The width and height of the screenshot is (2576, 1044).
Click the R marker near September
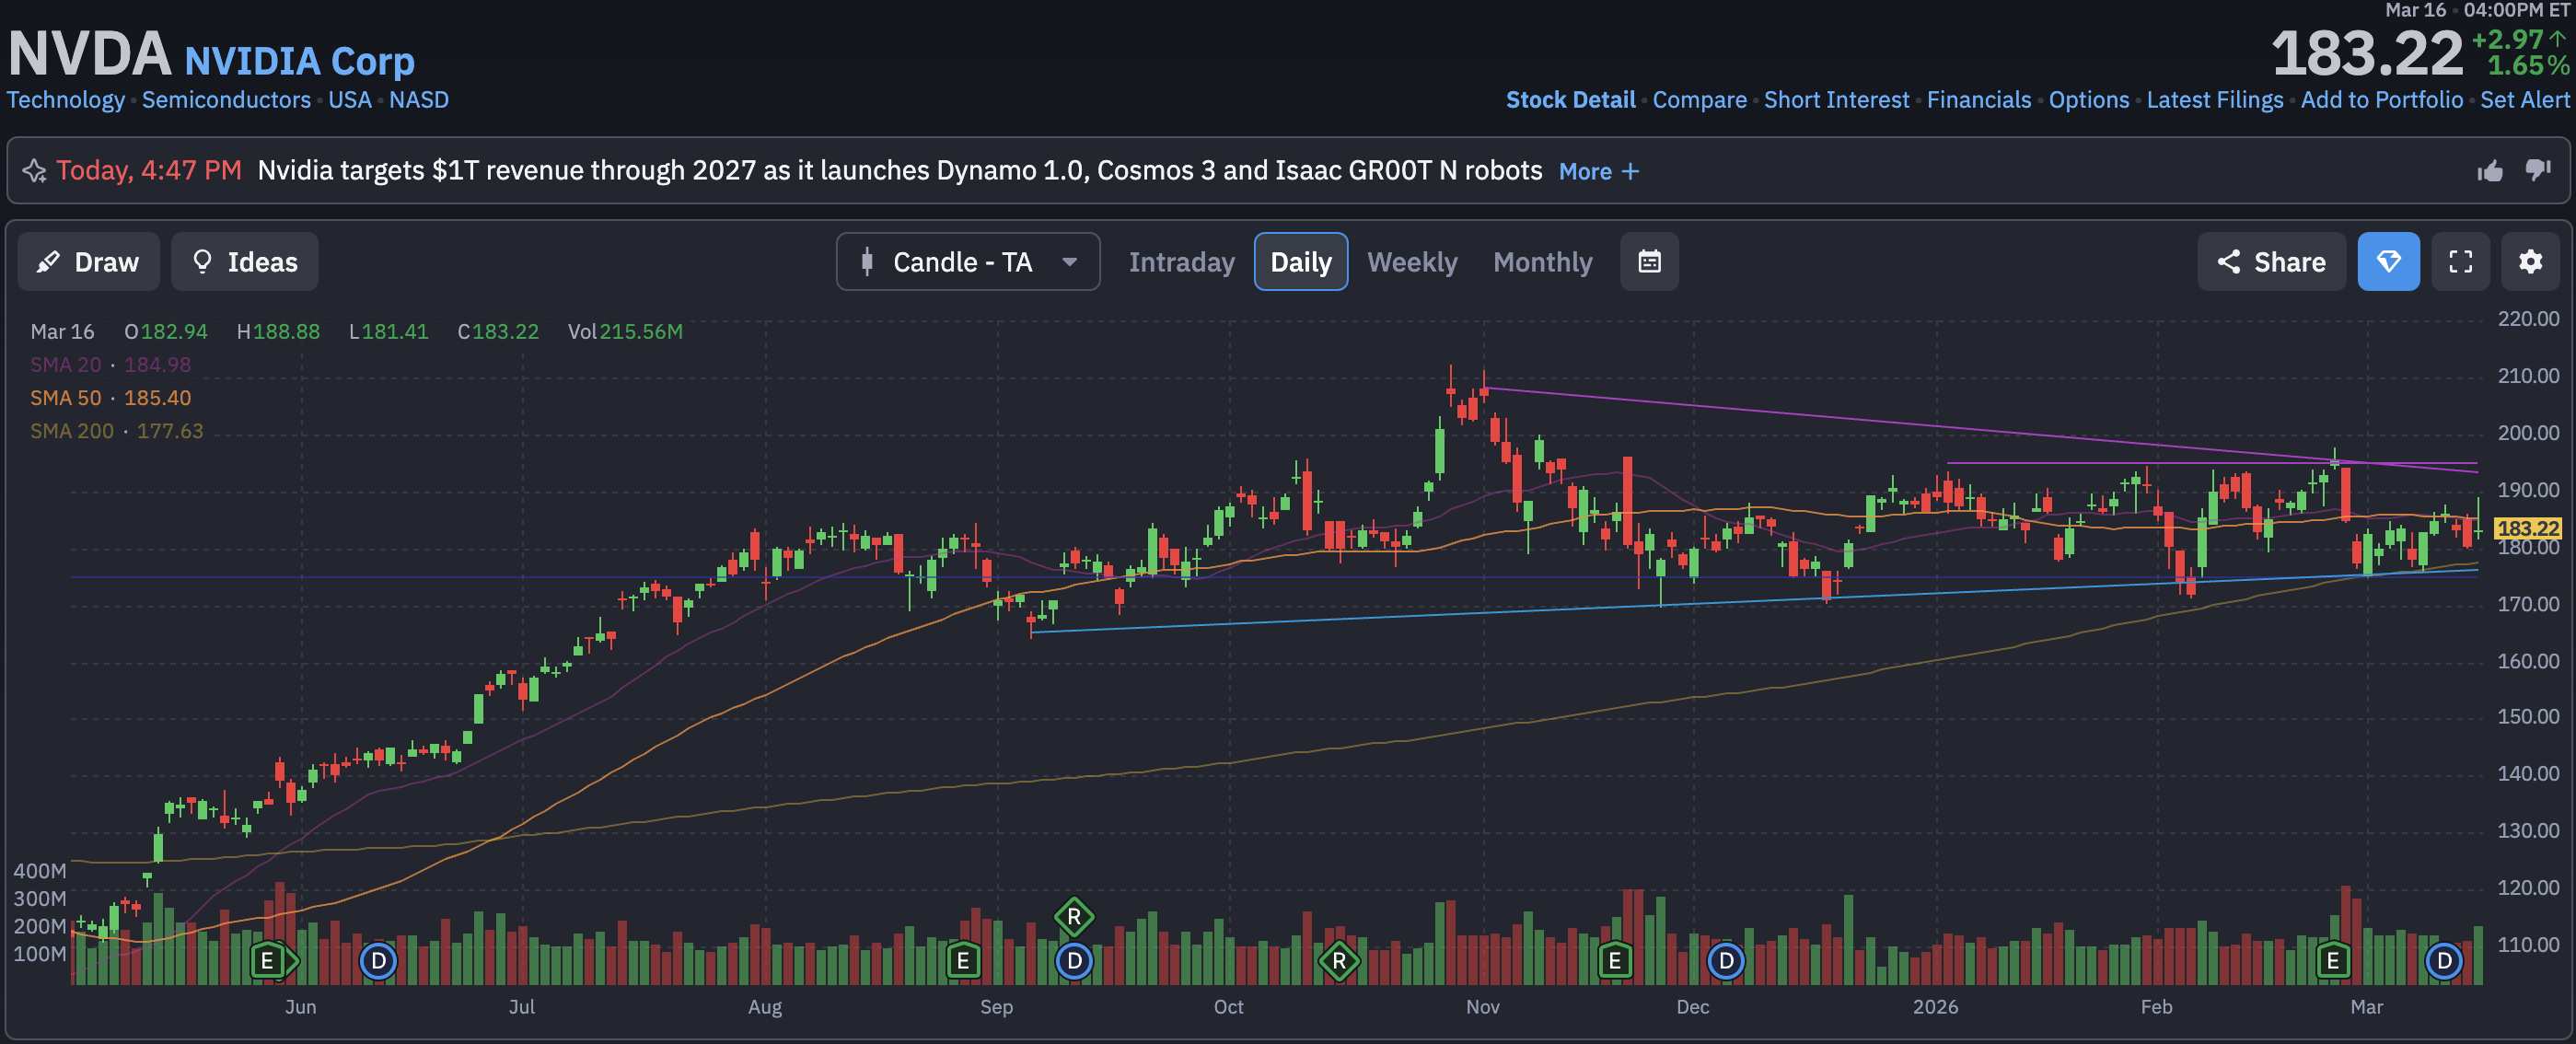coord(1073,915)
